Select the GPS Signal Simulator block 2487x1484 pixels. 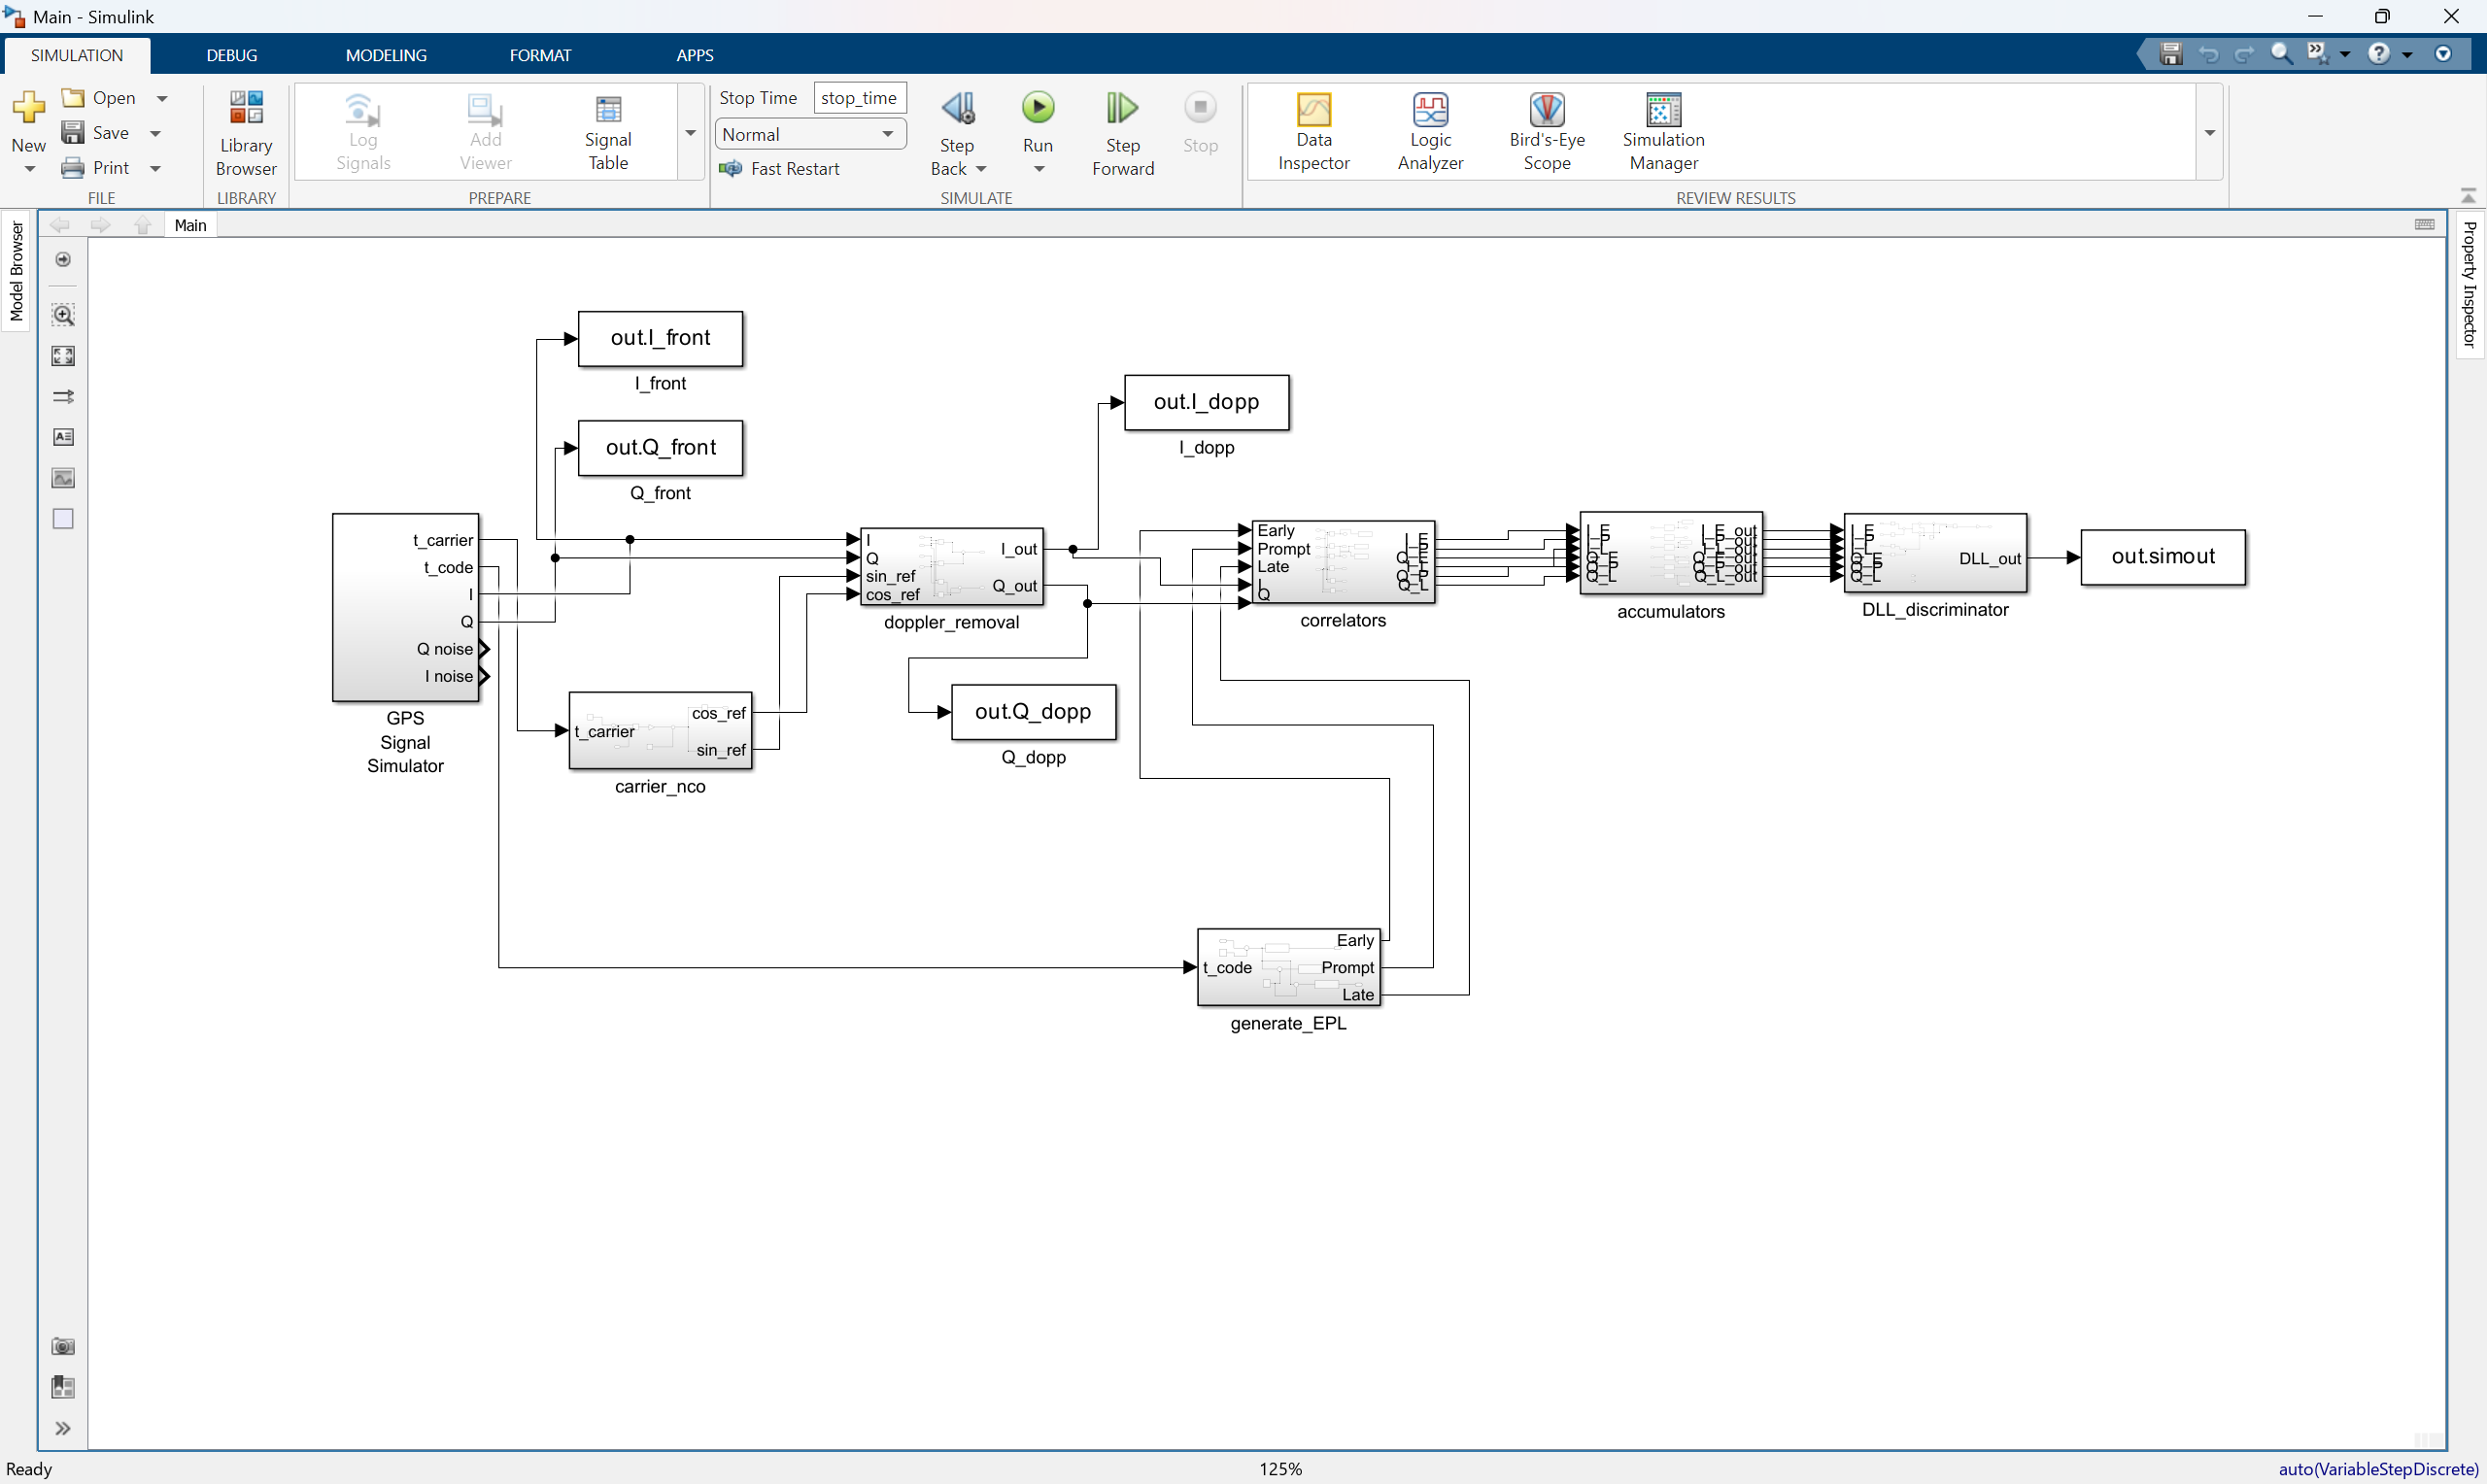pyautogui.click(x=405, y=607)
